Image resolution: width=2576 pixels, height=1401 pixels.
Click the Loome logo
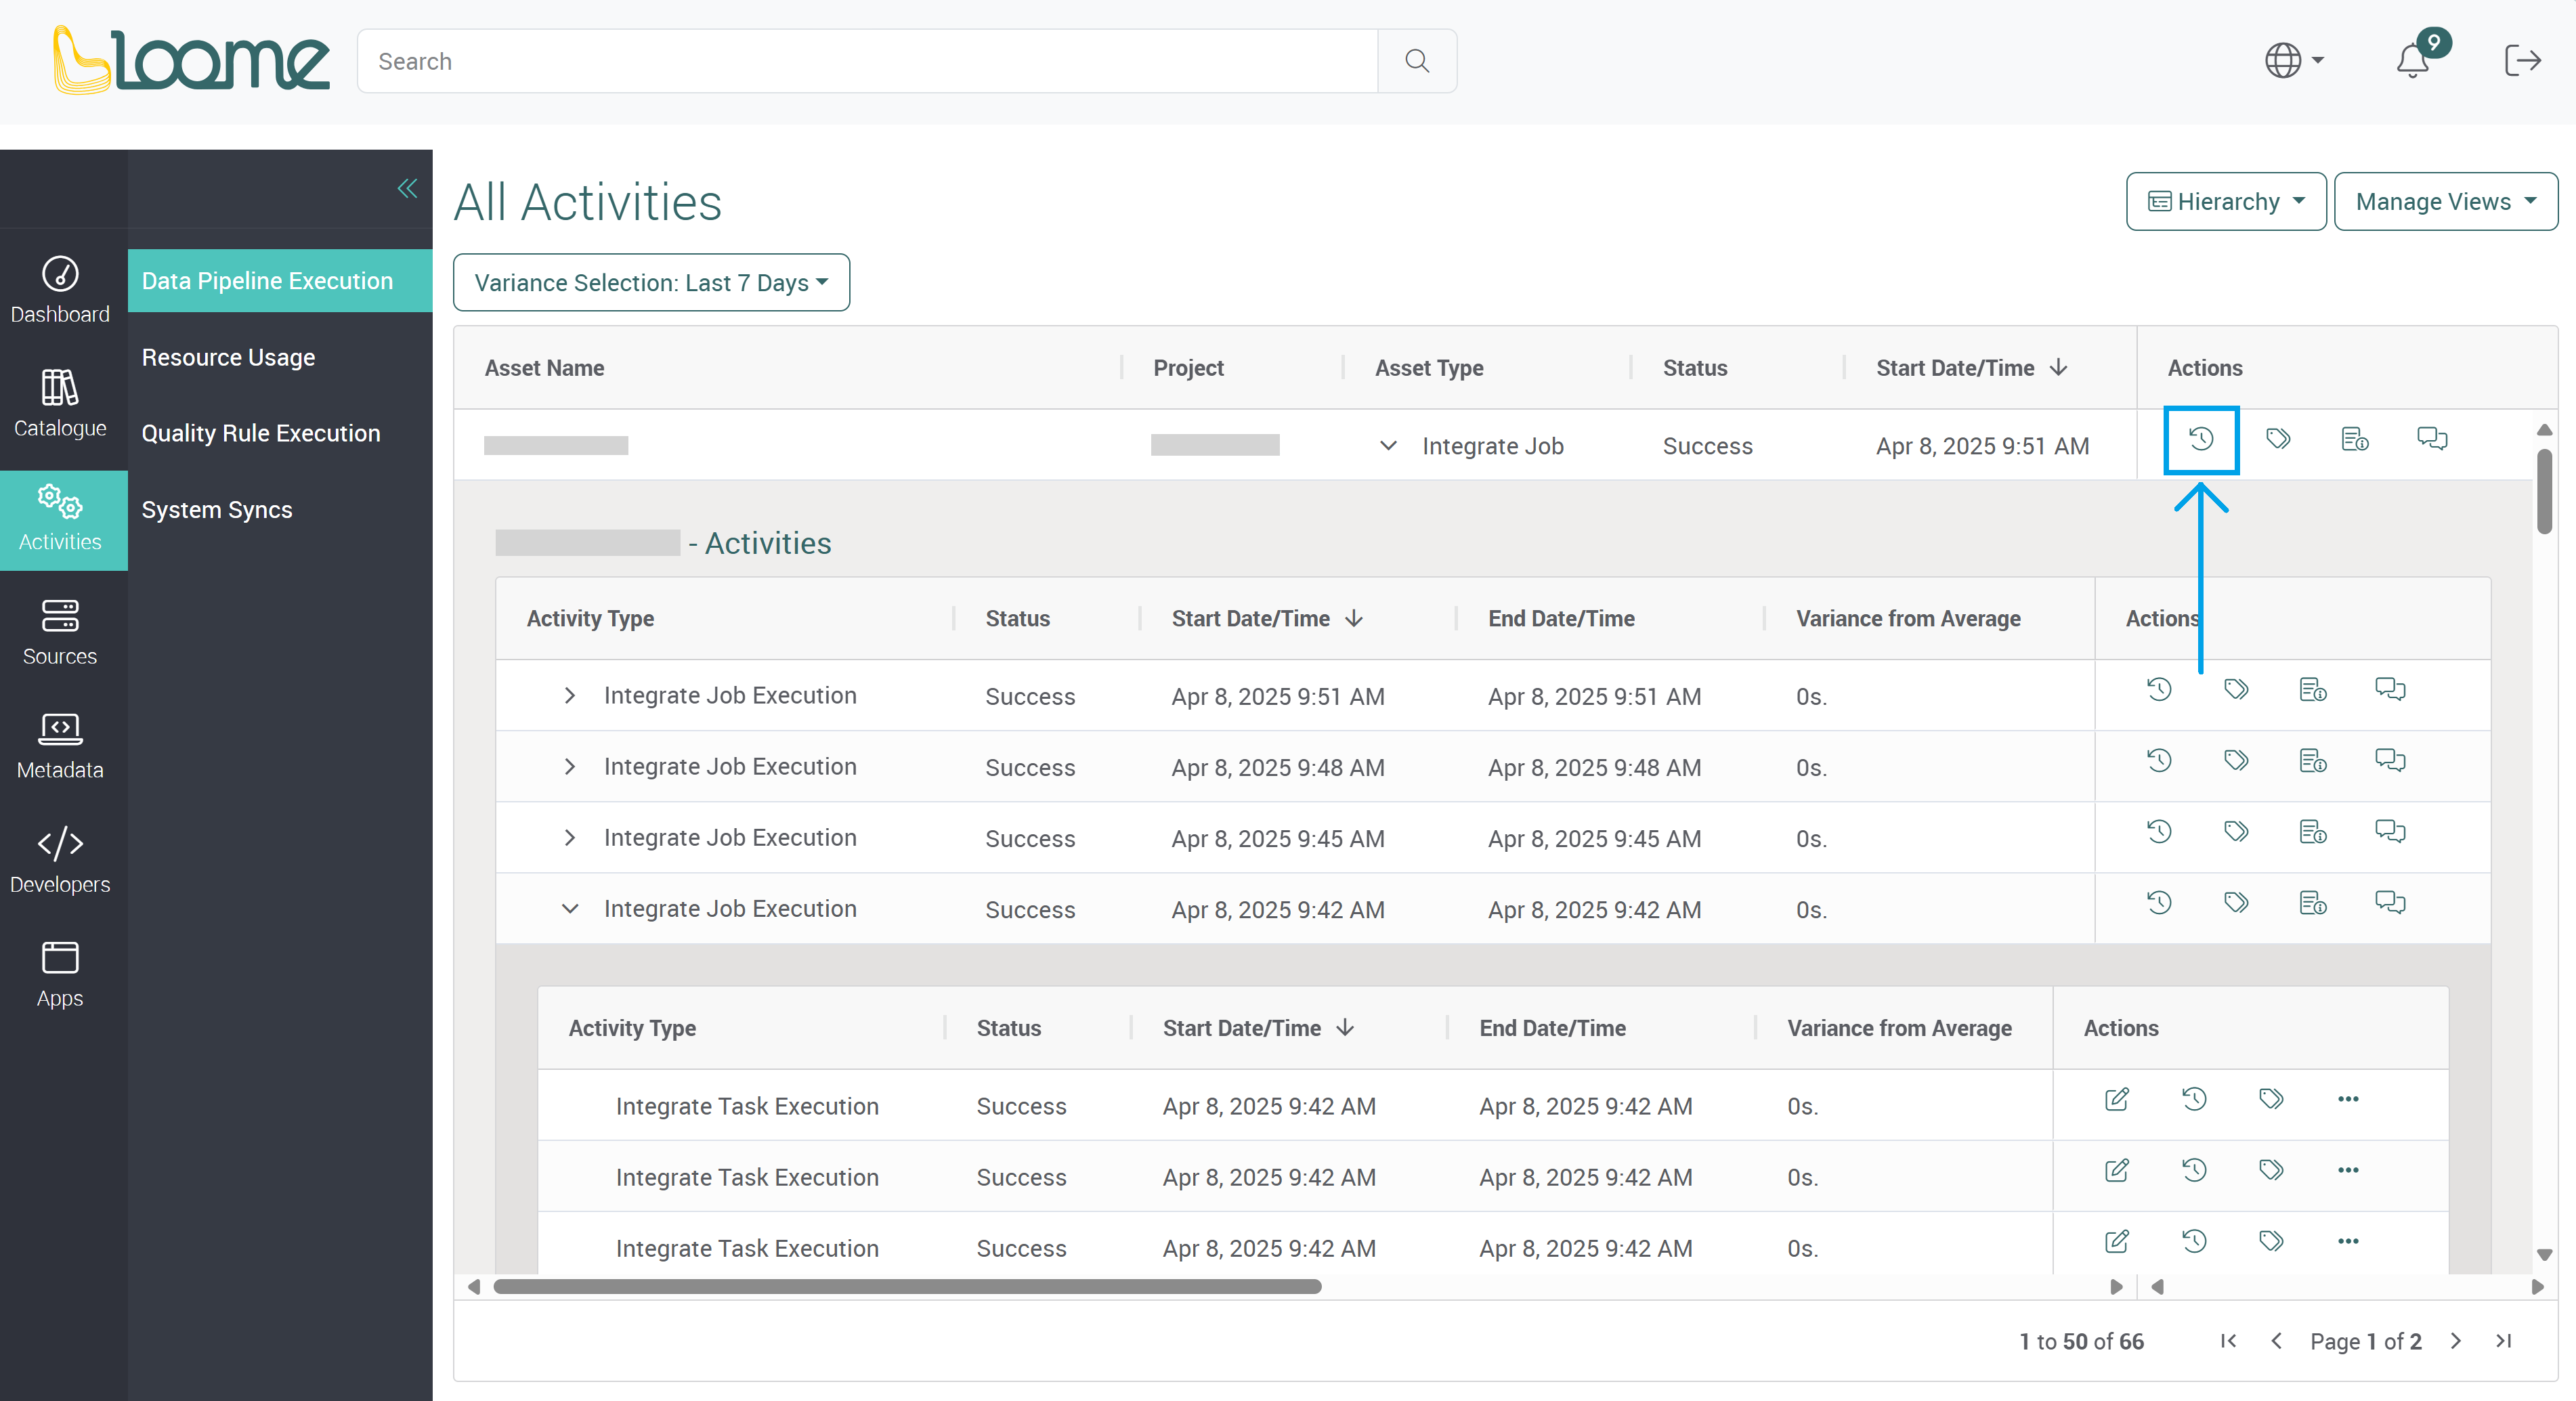(x=191, y=60)
